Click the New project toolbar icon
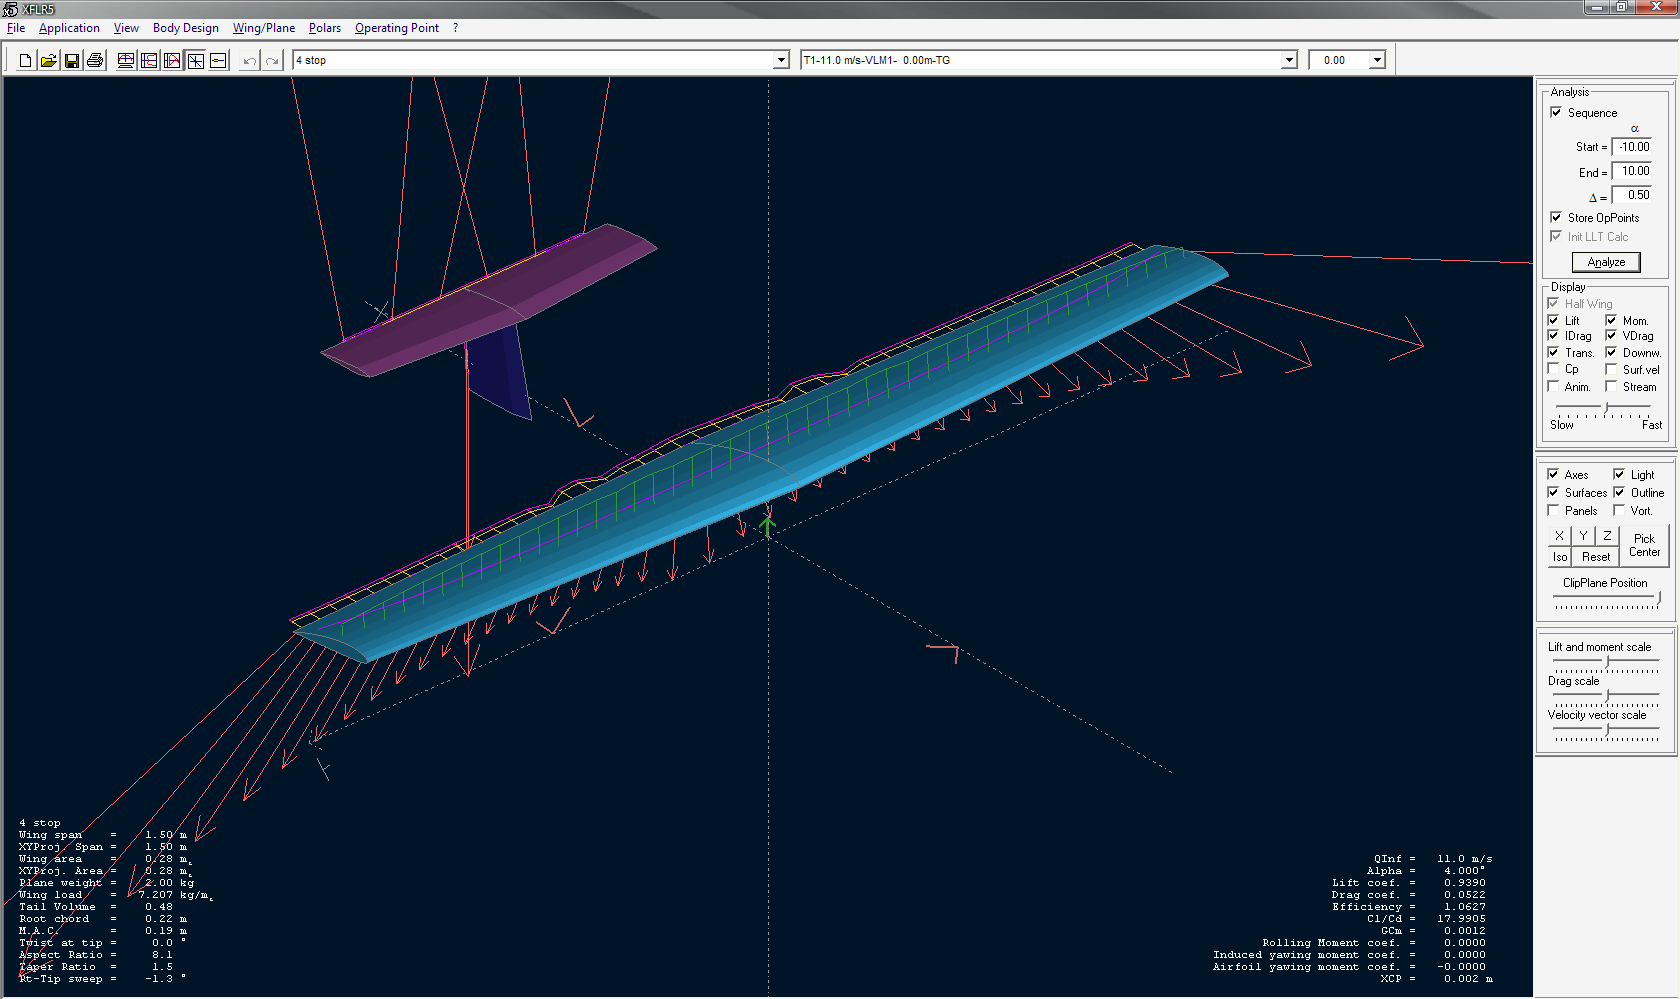 26,61
